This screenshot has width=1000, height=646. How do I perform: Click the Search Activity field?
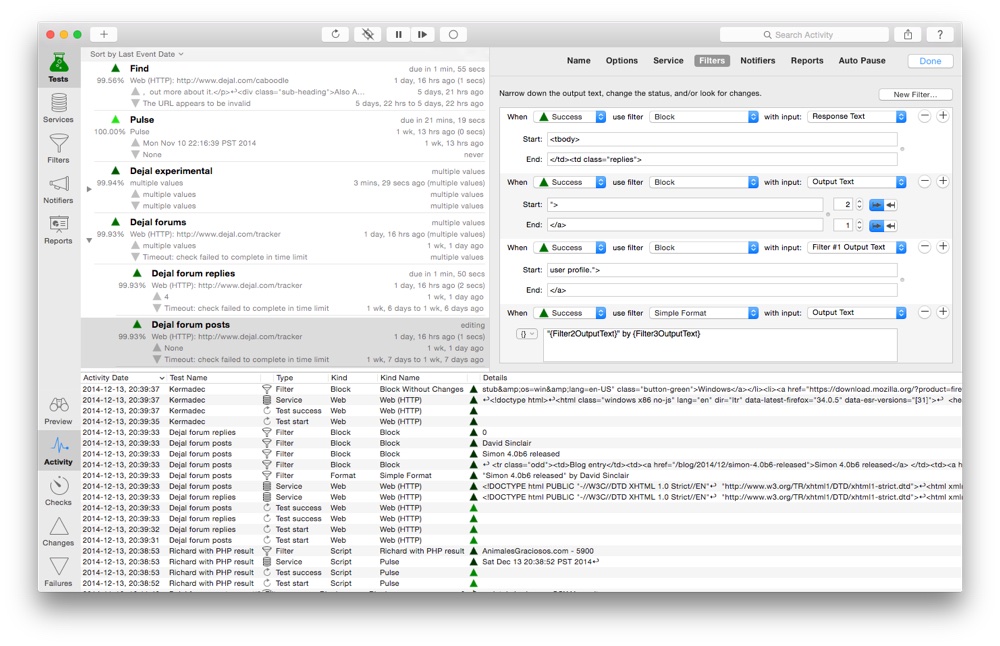804,35
